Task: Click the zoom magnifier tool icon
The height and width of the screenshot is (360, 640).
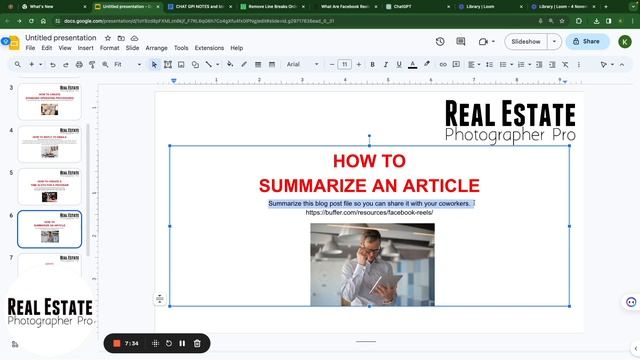Action: (105, 64)
